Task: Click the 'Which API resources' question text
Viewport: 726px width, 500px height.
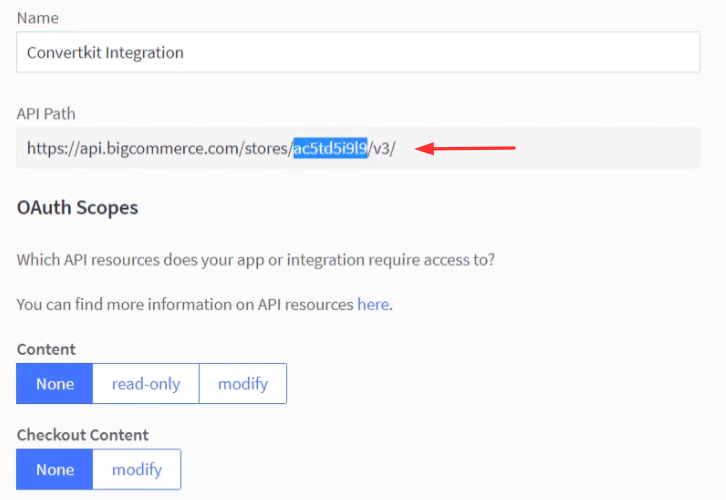Action: 256,260
